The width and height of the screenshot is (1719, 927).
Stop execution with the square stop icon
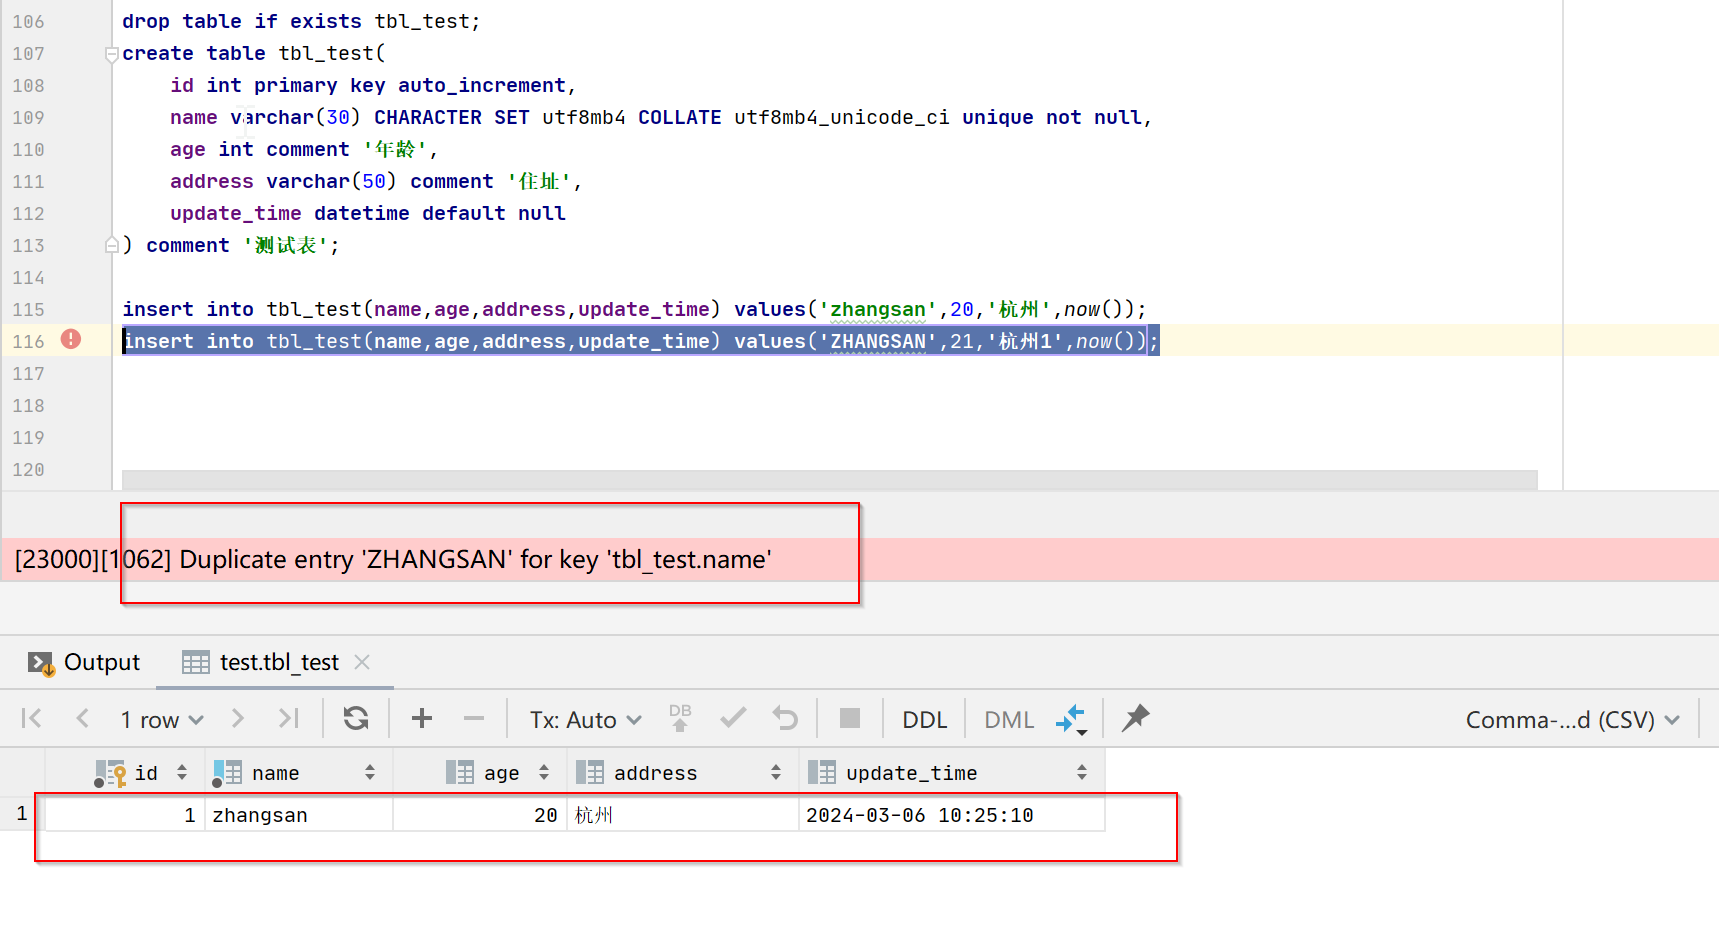point(850,718)
